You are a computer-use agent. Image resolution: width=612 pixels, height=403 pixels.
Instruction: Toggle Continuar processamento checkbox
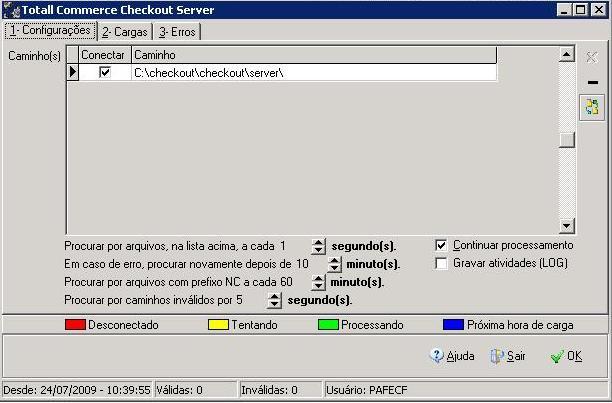point(442,245)
